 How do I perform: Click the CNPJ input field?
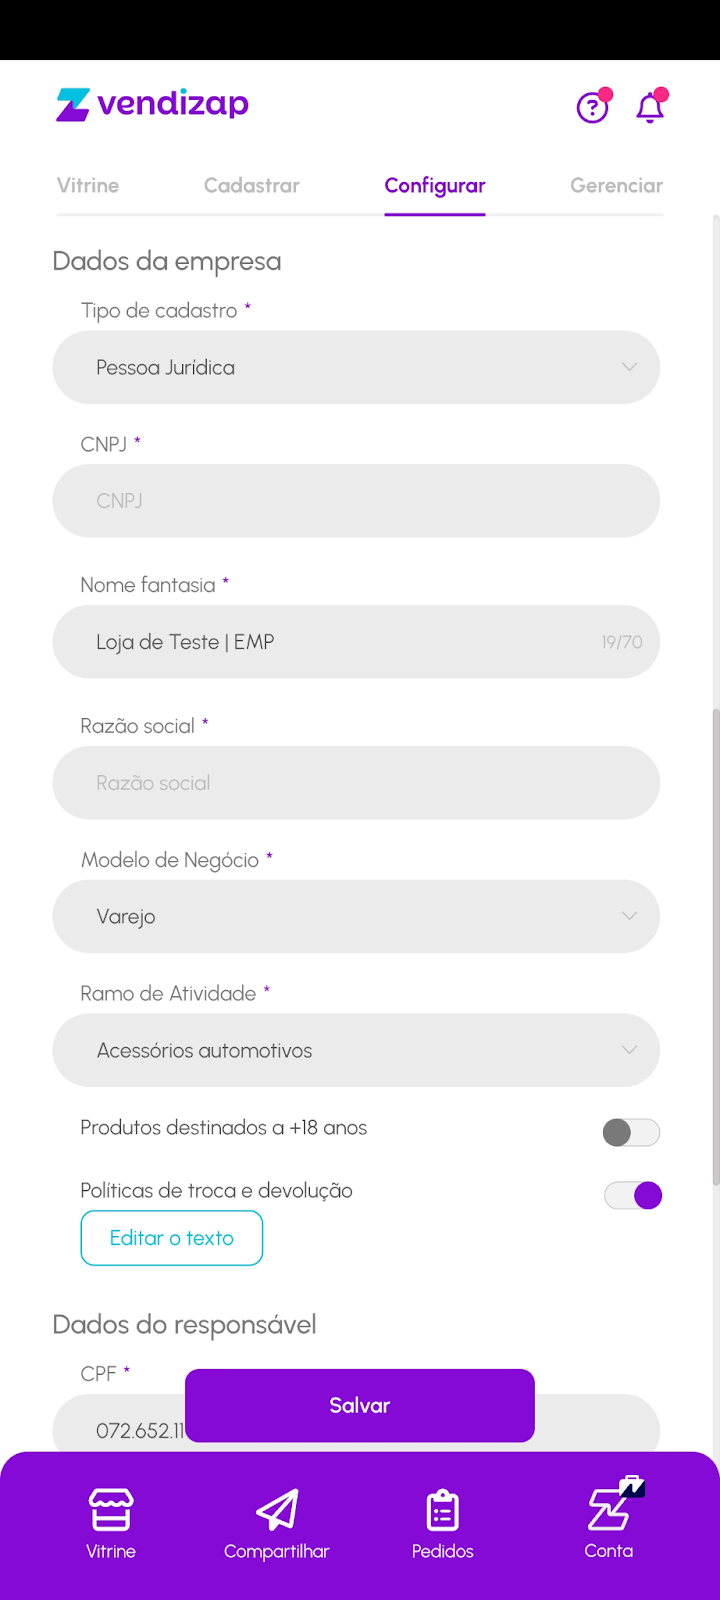[356, 501]
